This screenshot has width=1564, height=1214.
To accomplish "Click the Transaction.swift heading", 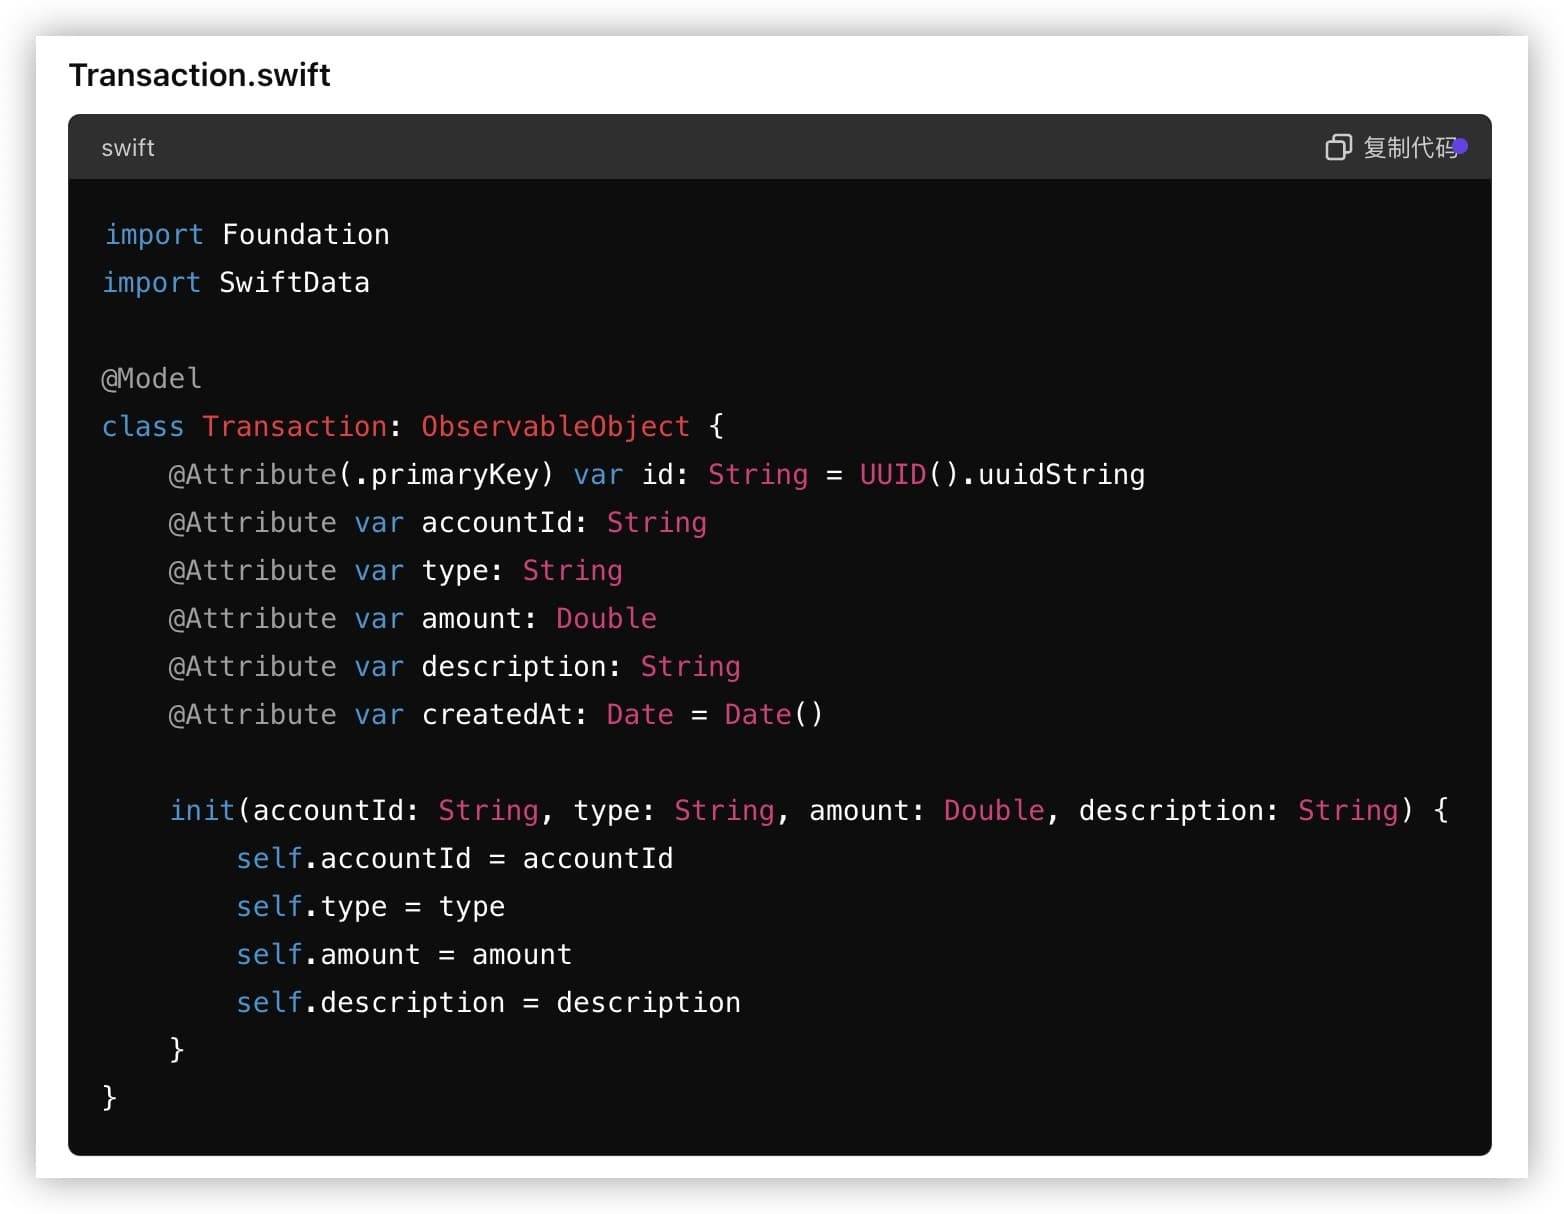I will [x=199, y=75].
